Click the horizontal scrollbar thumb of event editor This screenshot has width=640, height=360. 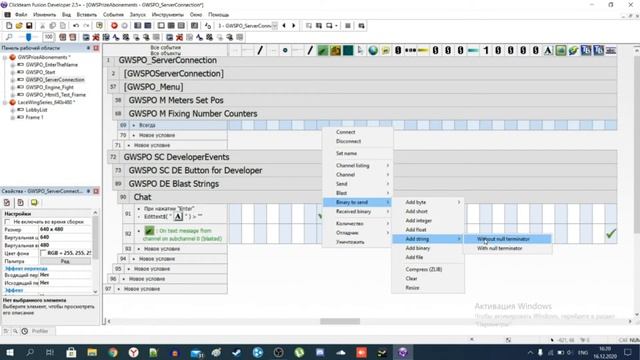[340, 322]
